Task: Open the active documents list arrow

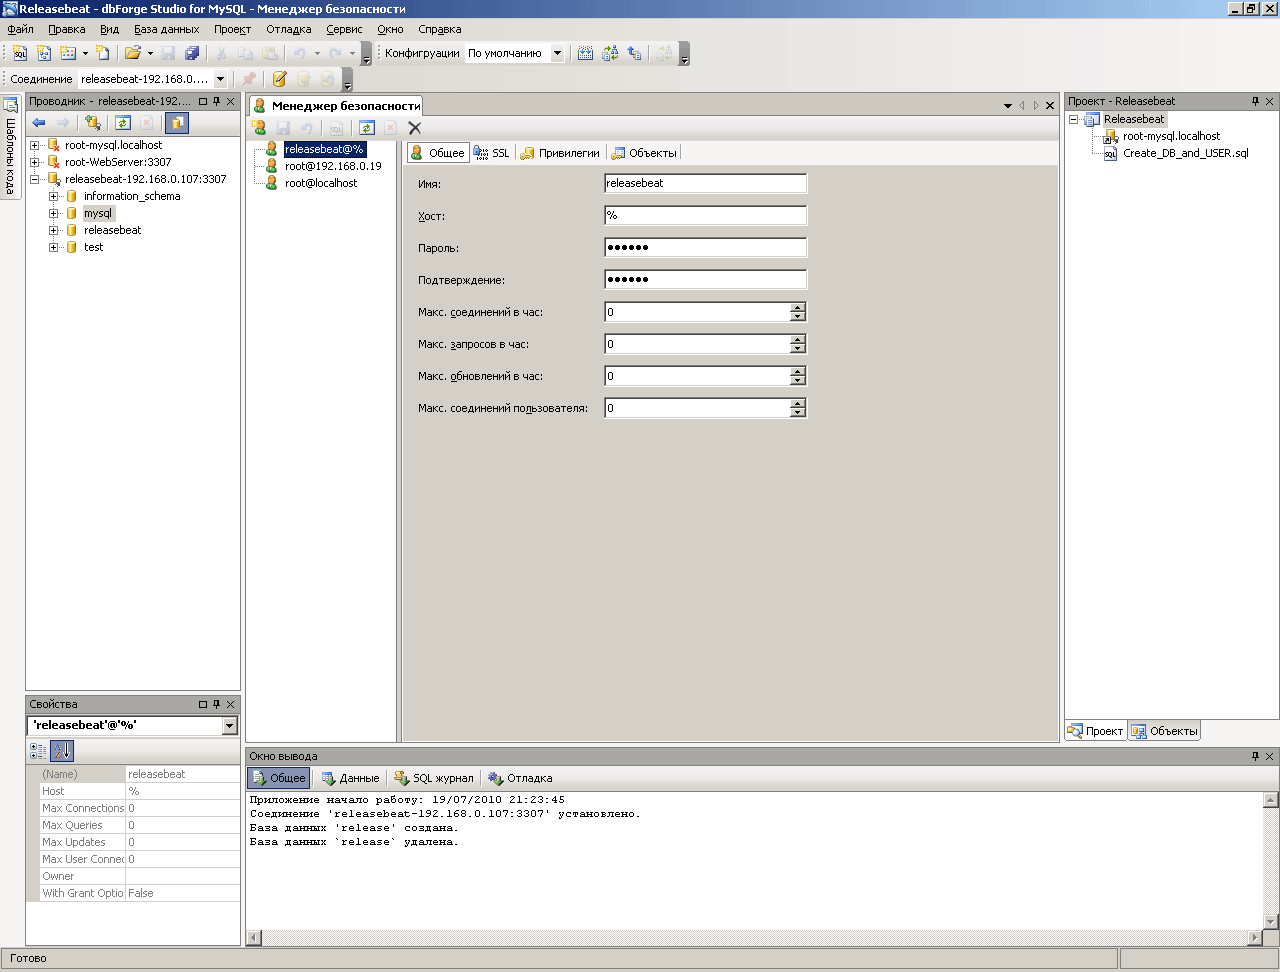Action: click(1008, 106)
